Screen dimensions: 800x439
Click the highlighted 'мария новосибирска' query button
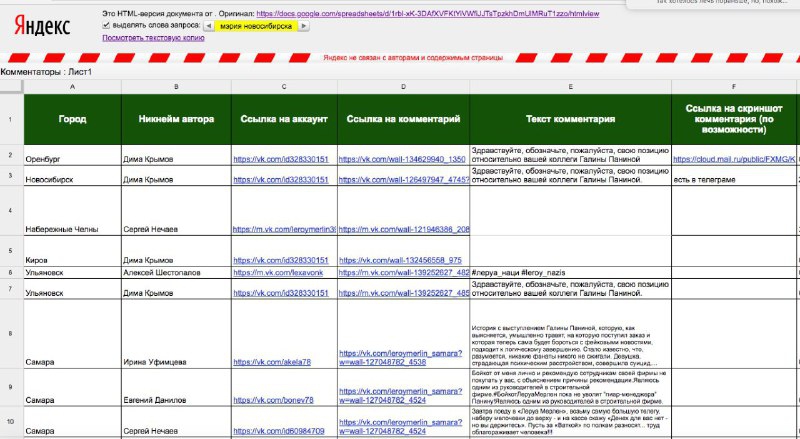256,26
